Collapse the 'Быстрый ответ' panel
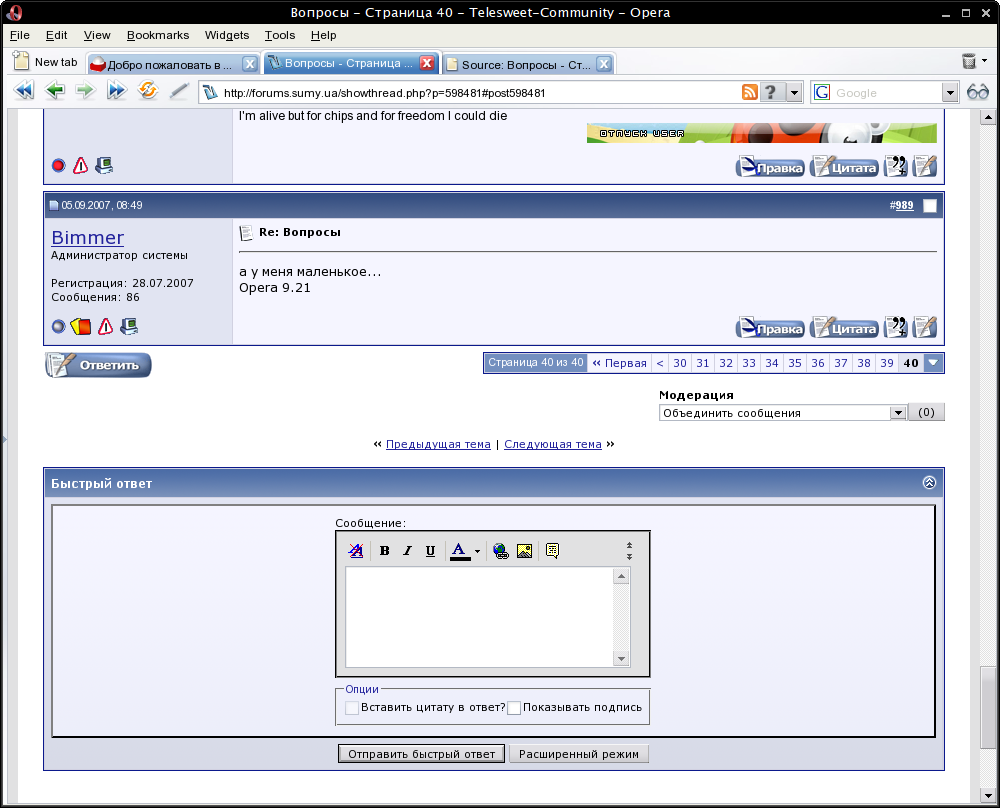The width and height of the screenshot is (1000, 808). click(929, 483)
